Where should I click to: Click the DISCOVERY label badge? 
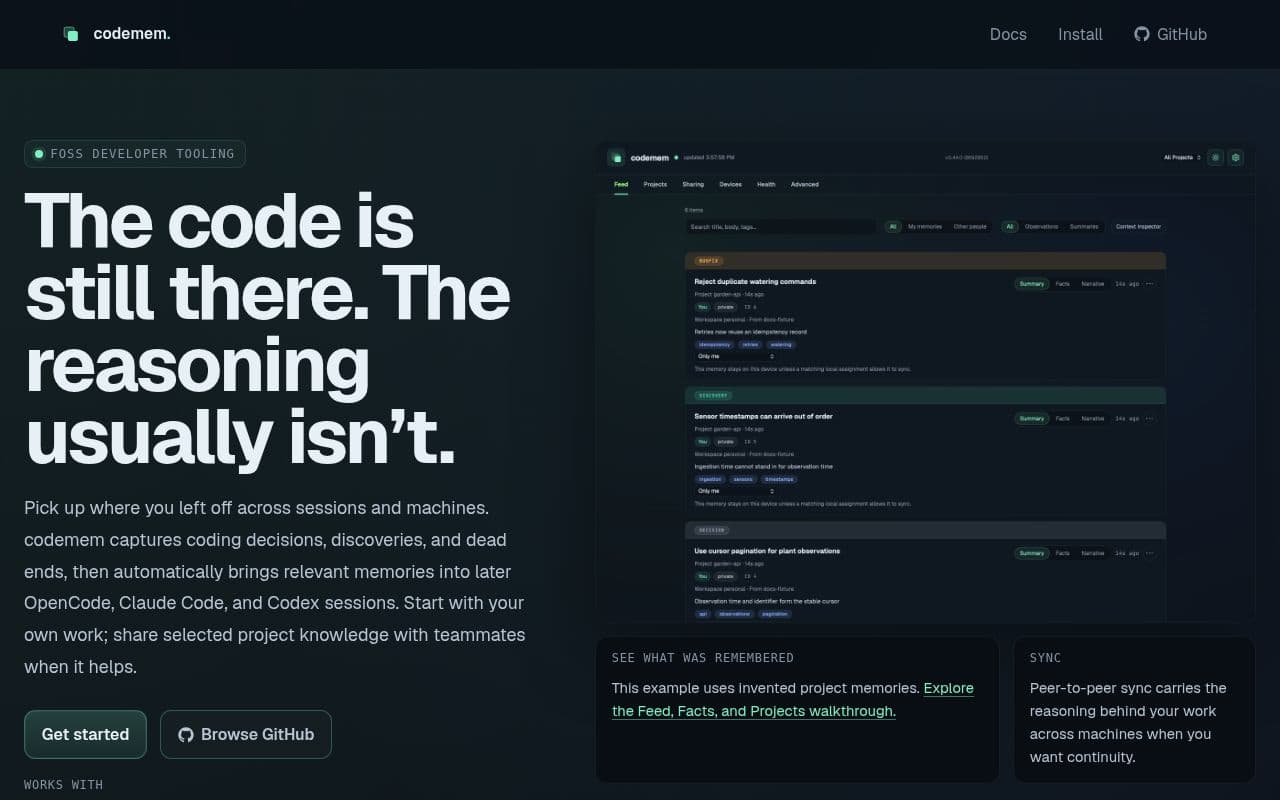tap(713, 395)
